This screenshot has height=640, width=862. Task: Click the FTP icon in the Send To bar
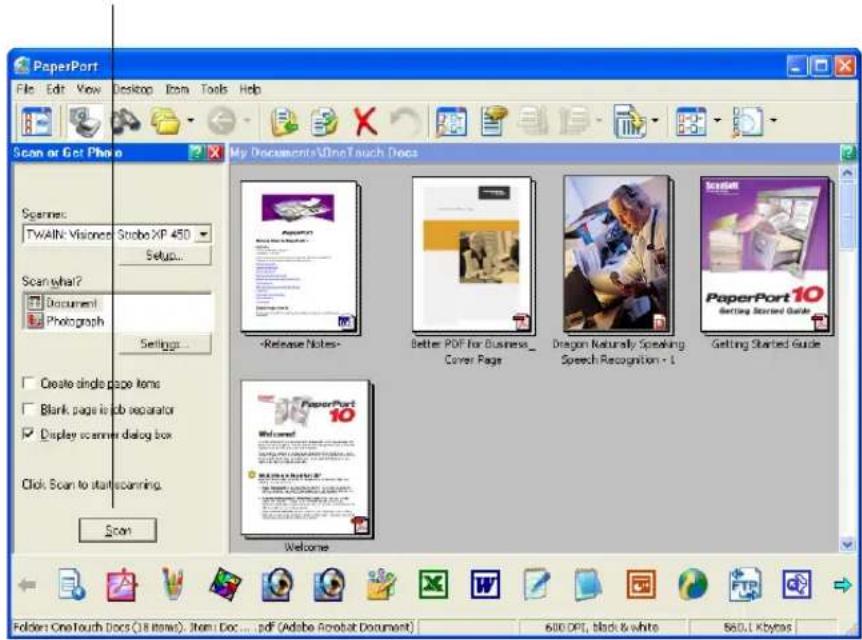tap(745, 584)
